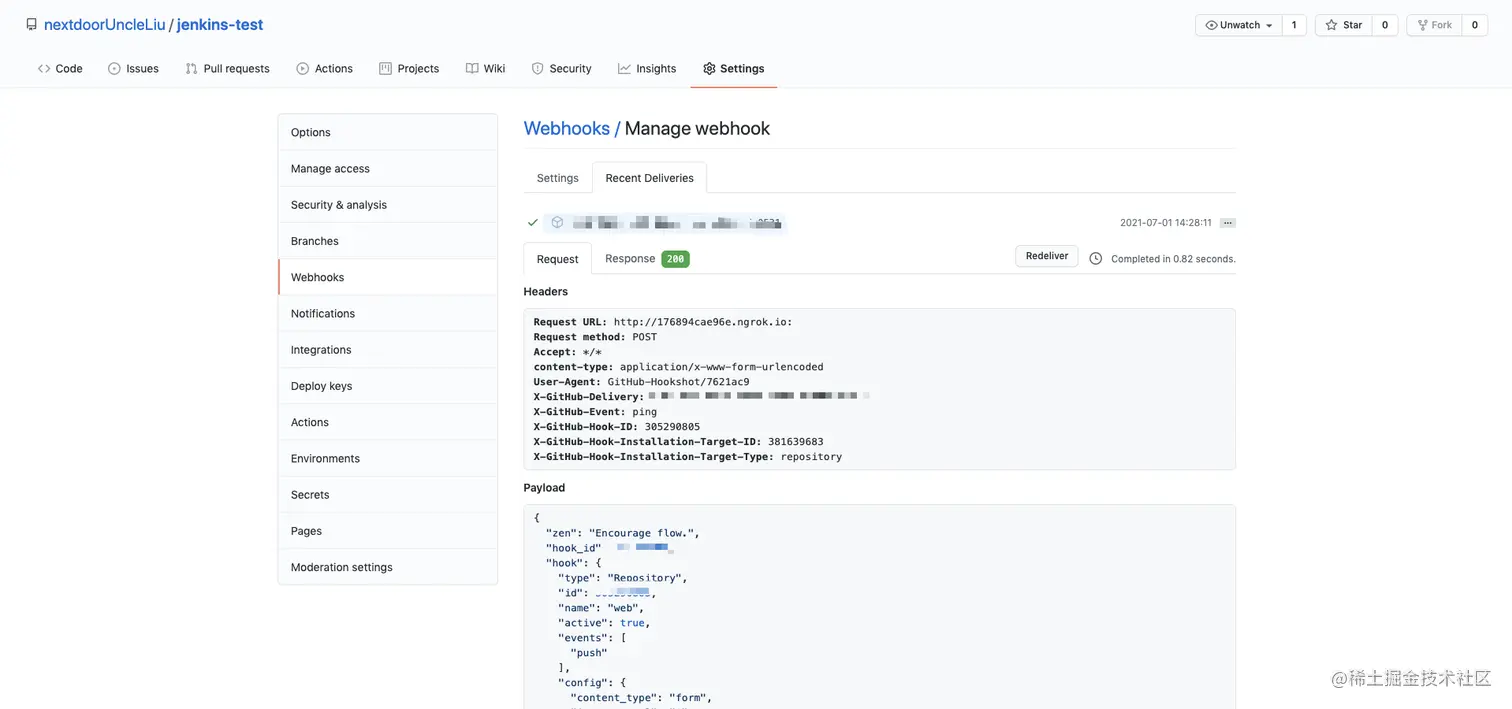Click the Fork button
1512x709 pixels.
point(1434,25)
